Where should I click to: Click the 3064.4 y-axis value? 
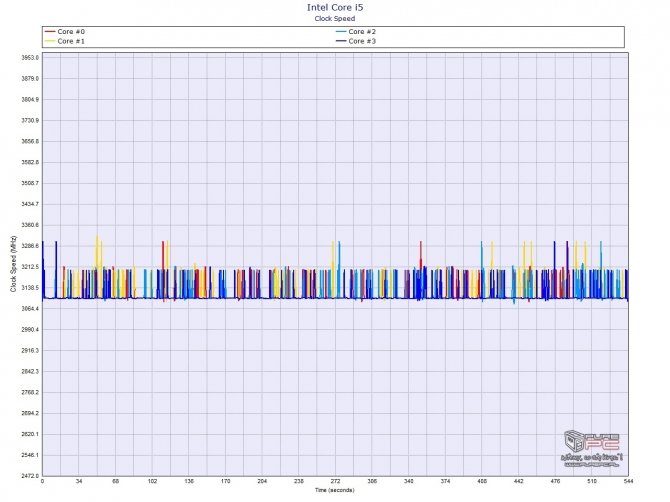pos(30,309)
